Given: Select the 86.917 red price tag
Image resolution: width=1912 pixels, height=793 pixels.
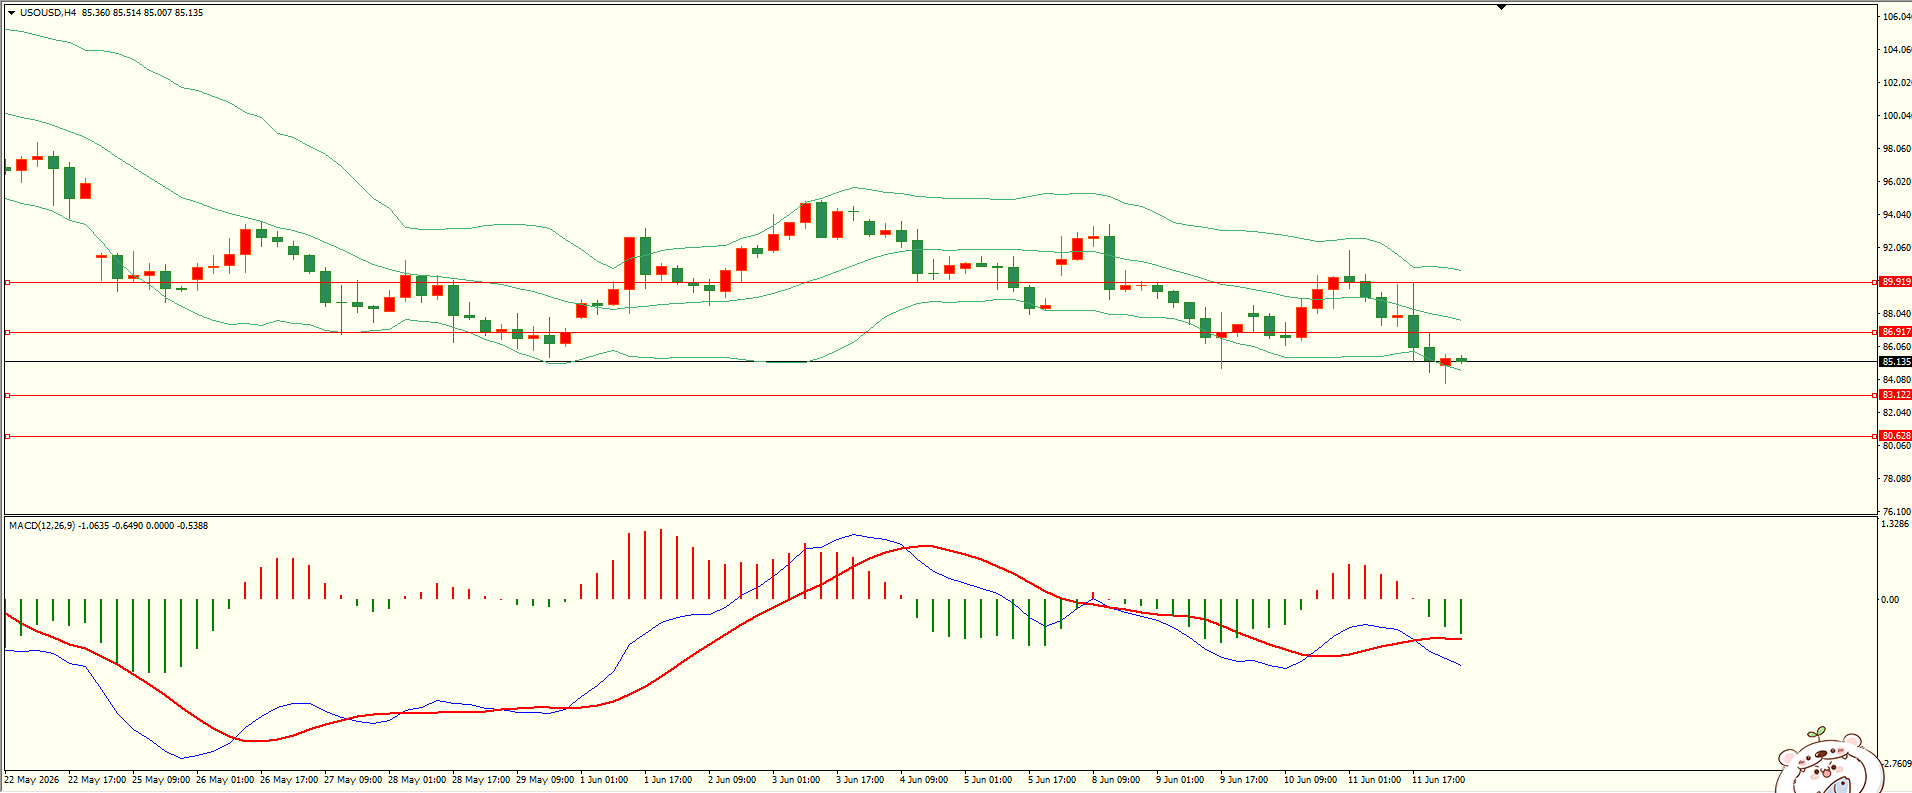Looking at the screenshot, I should (x=1895, y=332).
